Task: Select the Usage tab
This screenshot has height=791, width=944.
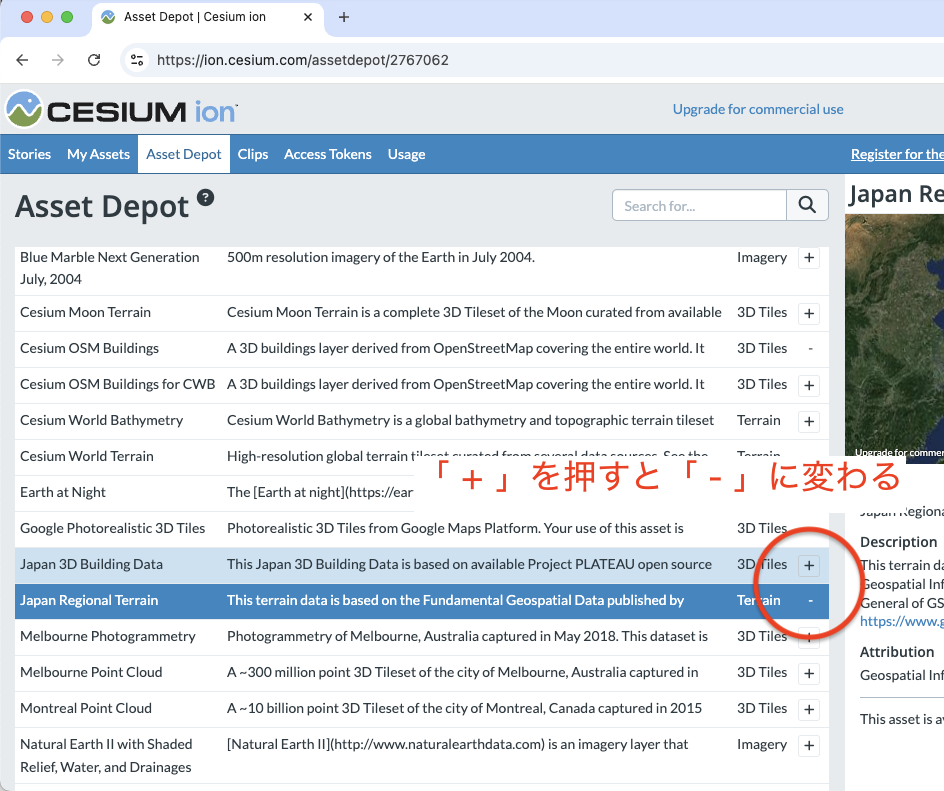Action: 406,154
